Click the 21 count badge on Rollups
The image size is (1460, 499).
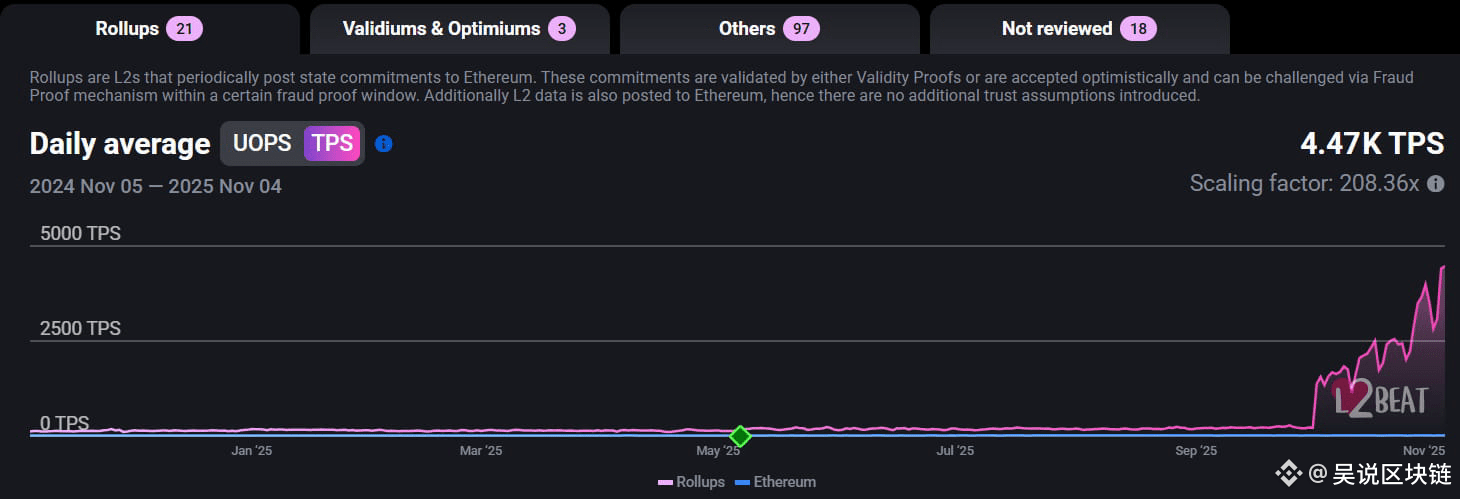[184, 29]
